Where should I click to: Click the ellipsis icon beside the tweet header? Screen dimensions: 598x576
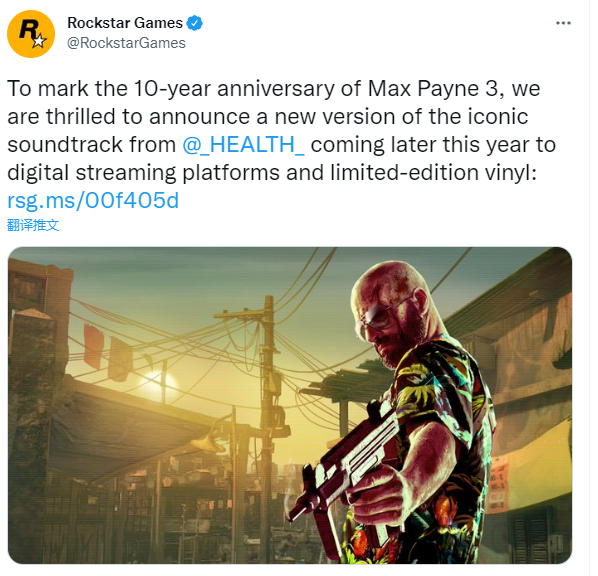tap(563, 23)
